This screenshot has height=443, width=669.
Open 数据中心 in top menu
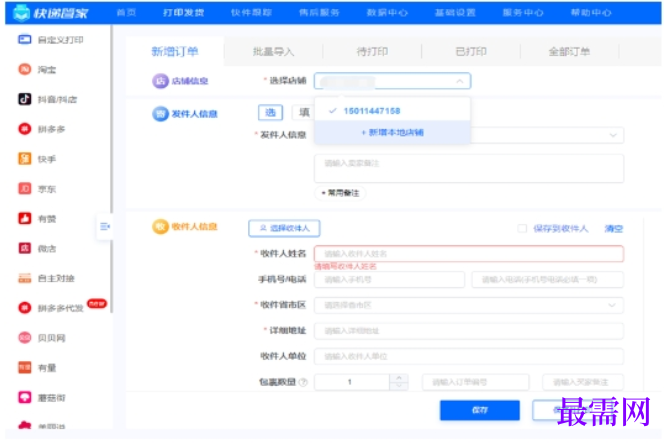click(387, 13)
